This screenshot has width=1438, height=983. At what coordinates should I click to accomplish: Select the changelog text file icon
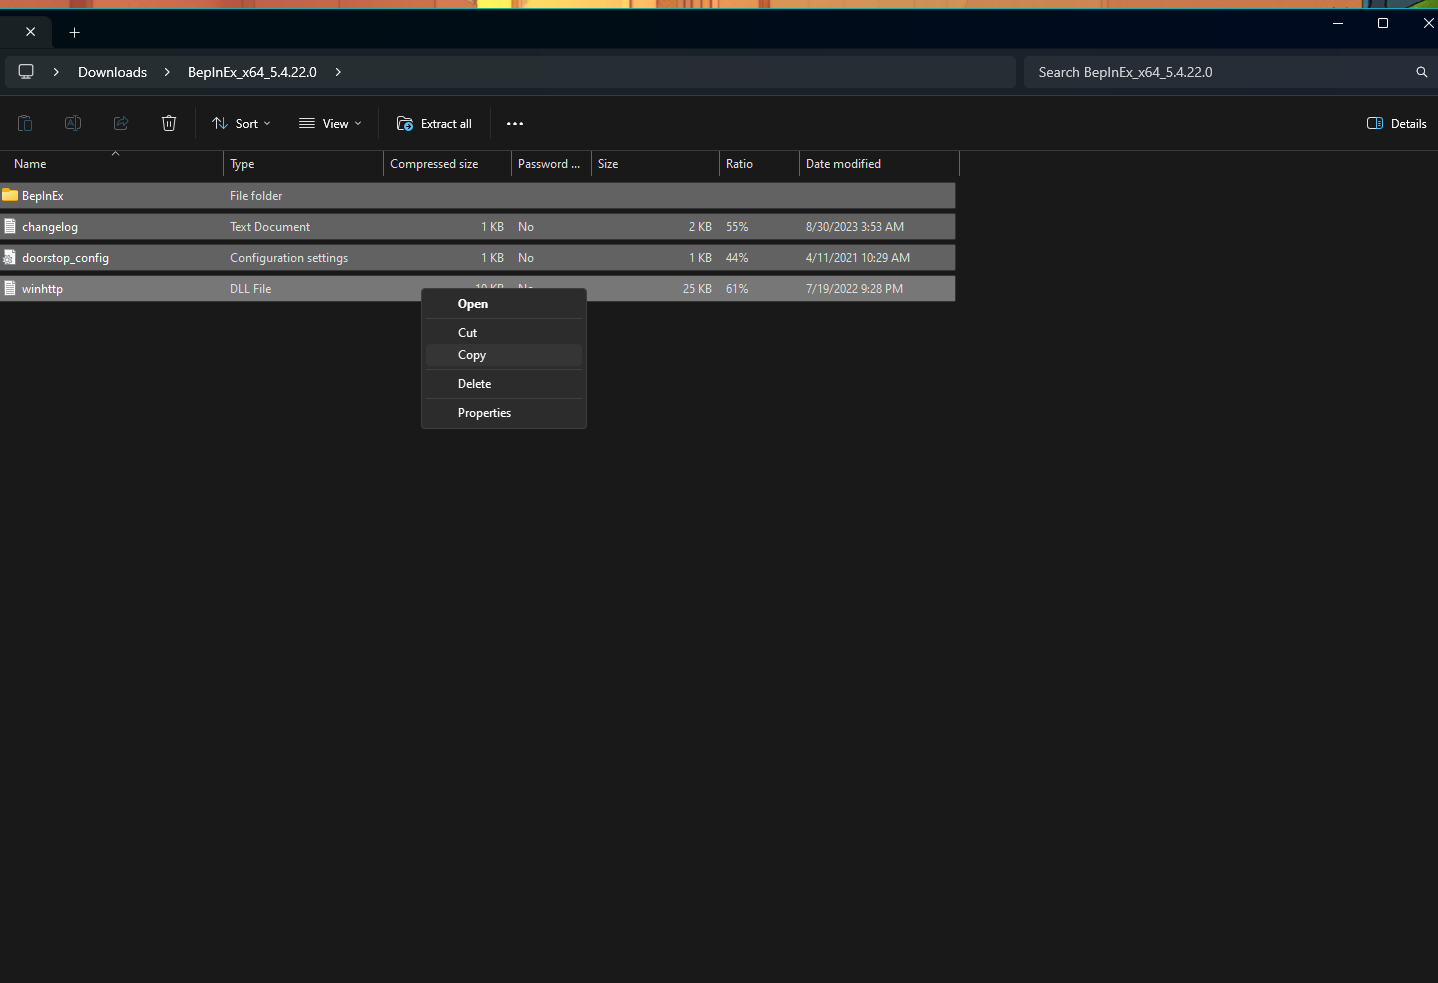(x=10, y=226)
